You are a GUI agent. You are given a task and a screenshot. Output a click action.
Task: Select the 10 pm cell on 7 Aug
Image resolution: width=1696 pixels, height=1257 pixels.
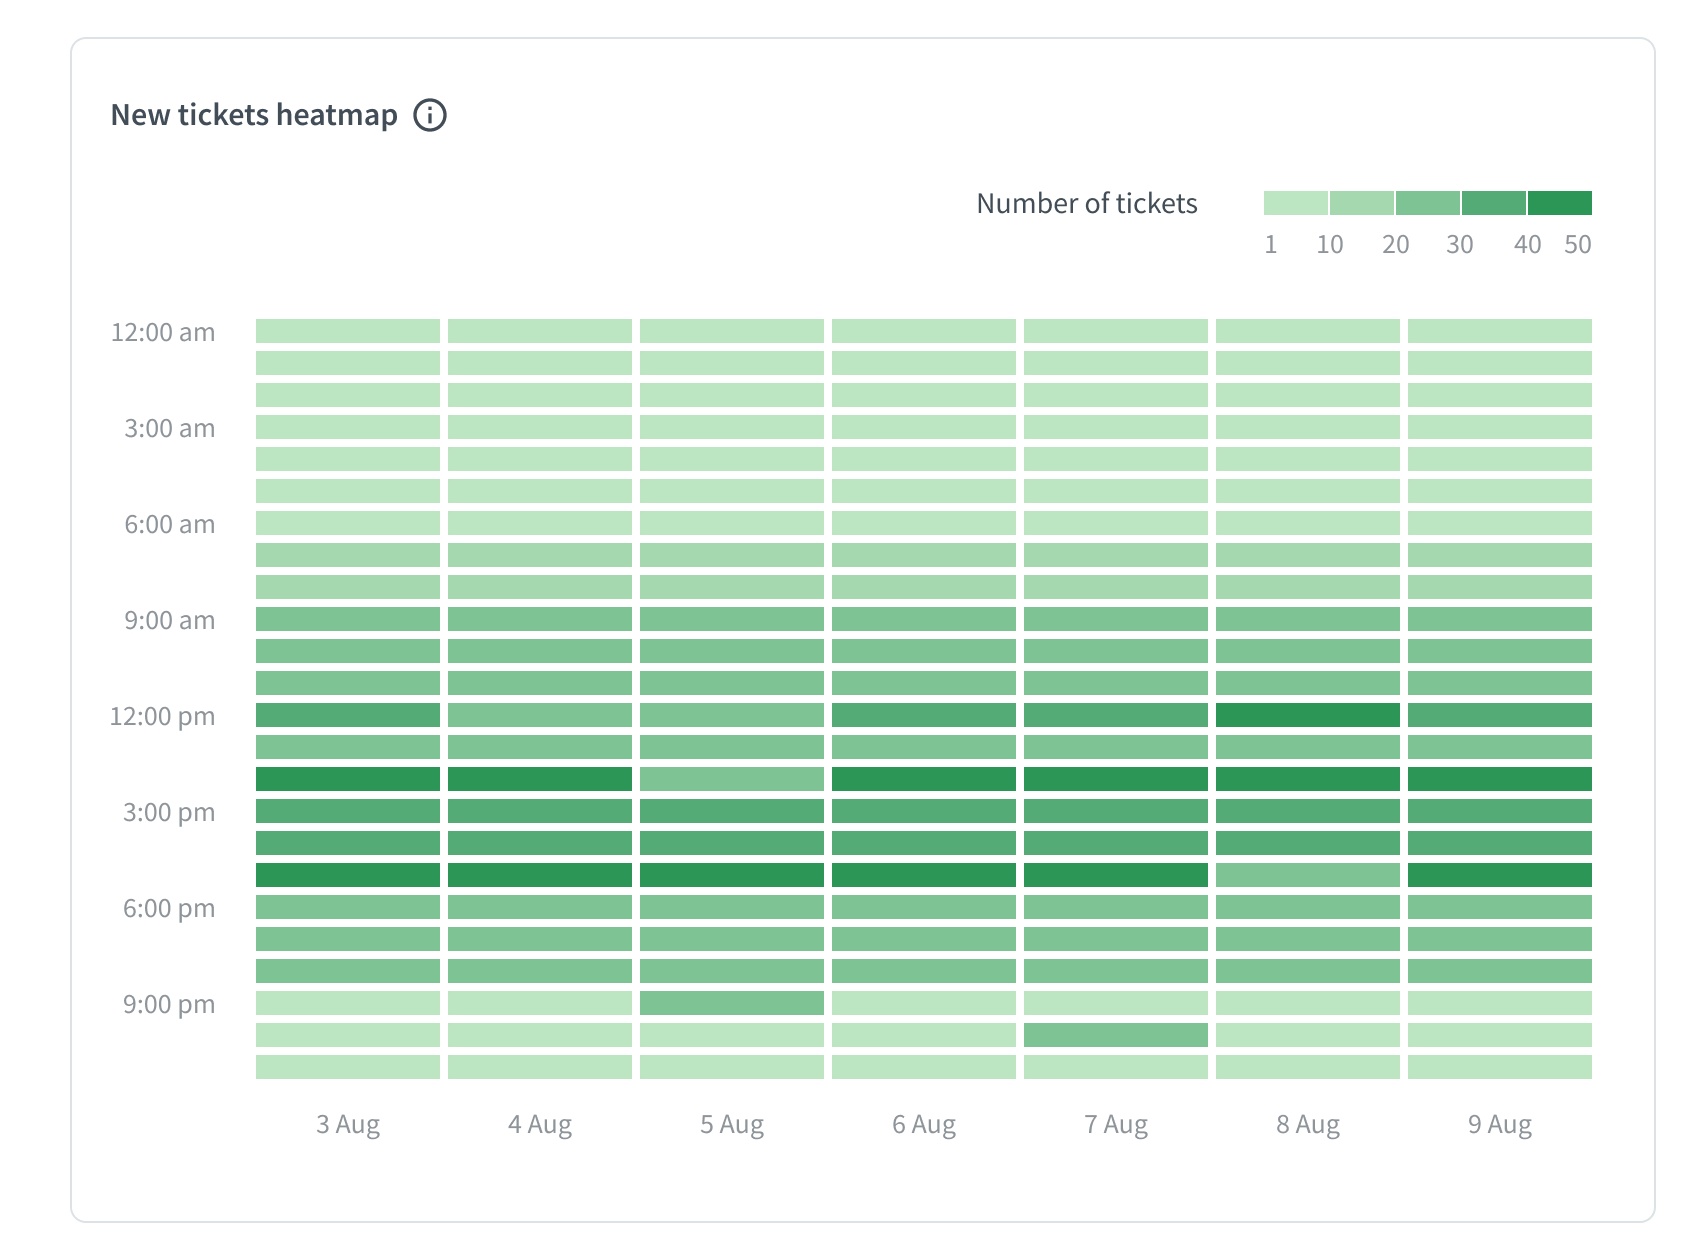click(1115, 1035)
